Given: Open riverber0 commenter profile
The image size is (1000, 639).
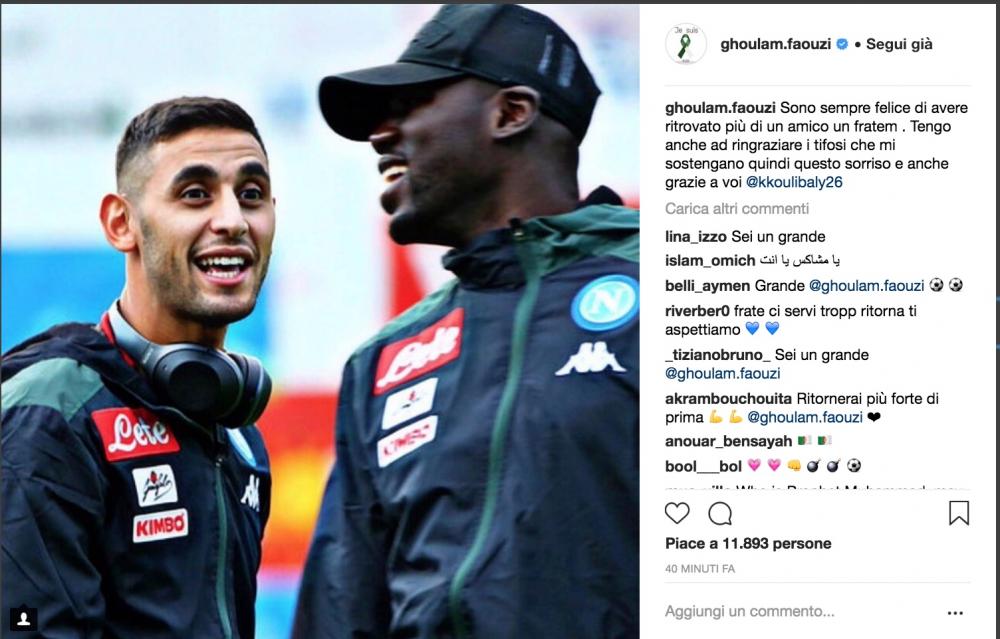Looking at the screenshot, I should coord(697,311).
